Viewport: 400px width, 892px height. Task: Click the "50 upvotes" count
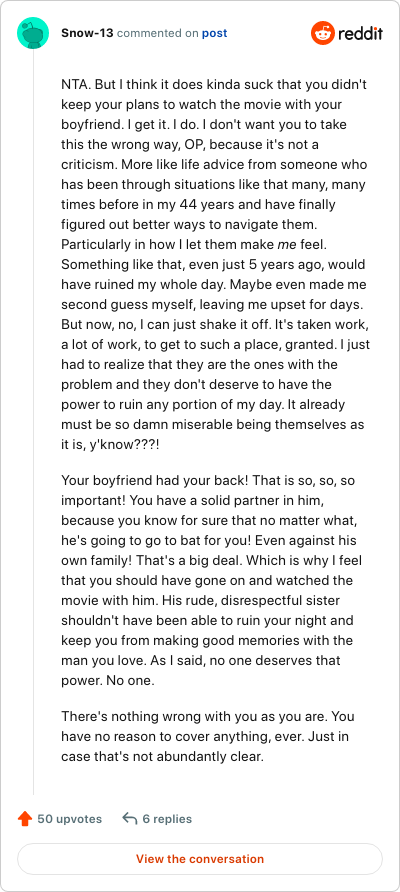click(69, 819)
